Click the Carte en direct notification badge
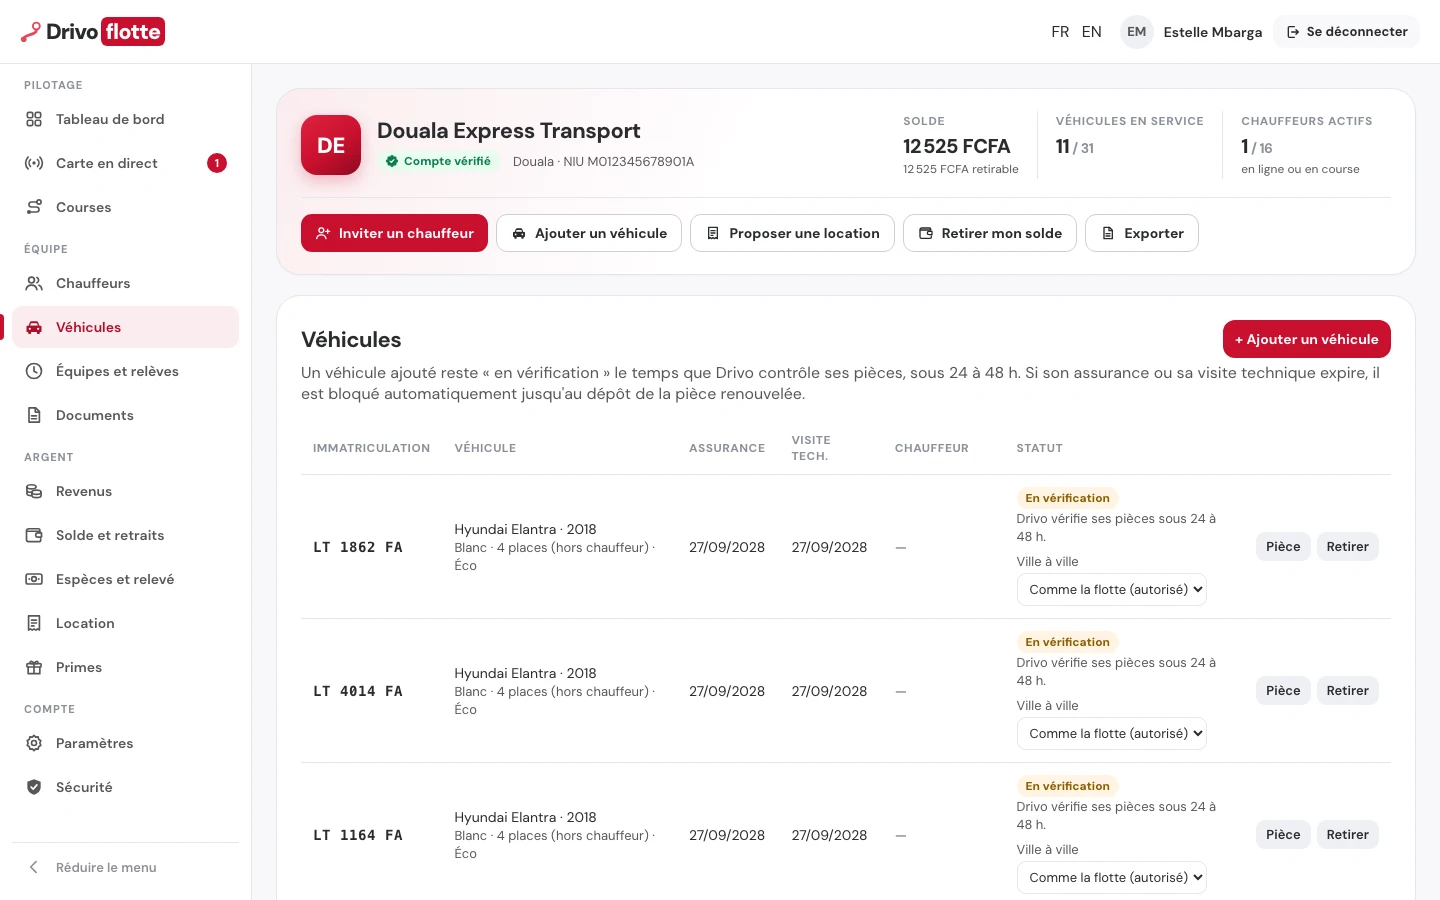 click(217, 163)
